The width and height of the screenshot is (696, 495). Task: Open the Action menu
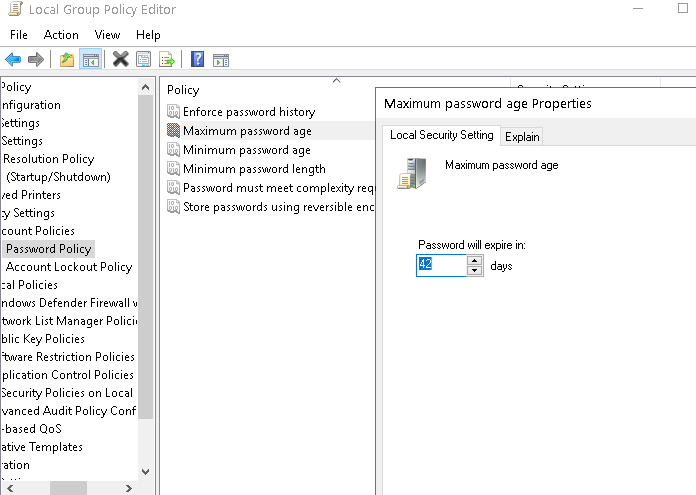coord(61,35)
